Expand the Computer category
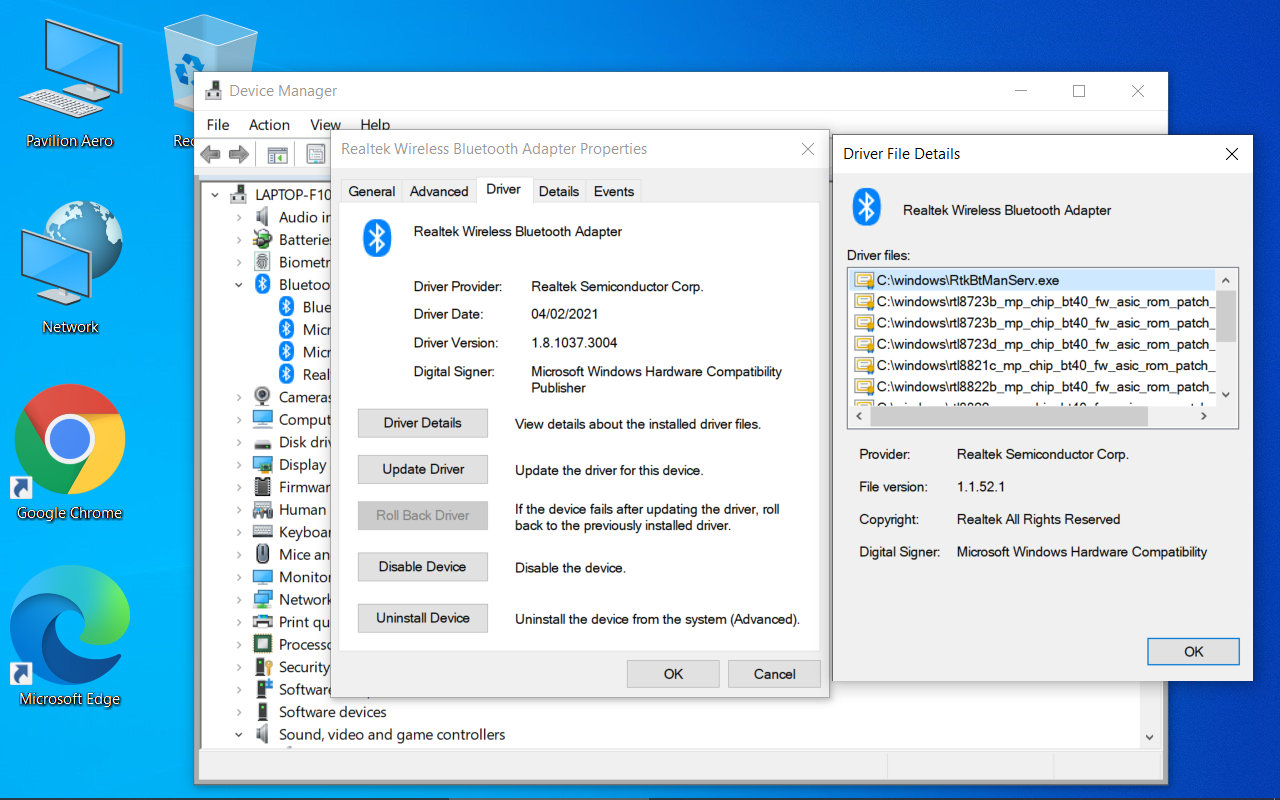This screenshot has width=1280, height=800. (238, 420)
